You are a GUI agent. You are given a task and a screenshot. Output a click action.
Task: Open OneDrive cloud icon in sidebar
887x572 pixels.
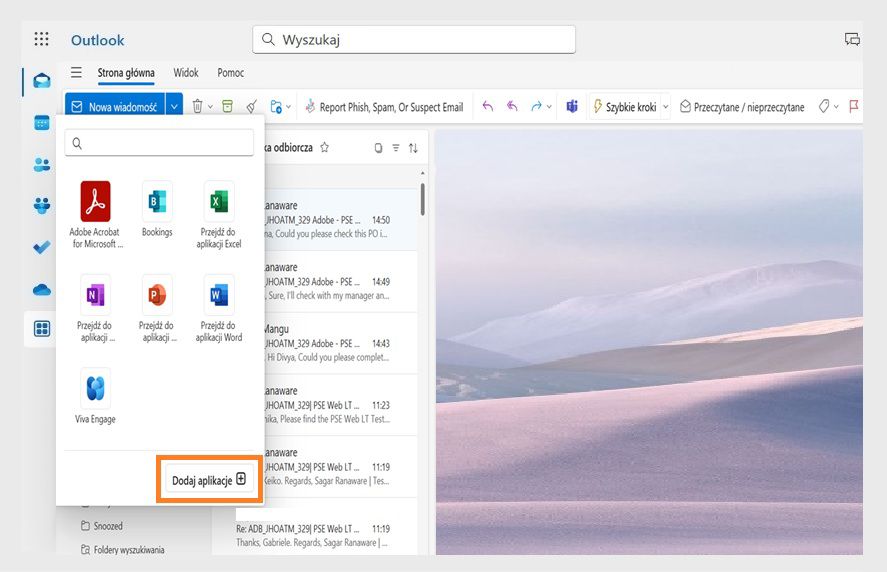pyautogui.click(x=41, y=290)
